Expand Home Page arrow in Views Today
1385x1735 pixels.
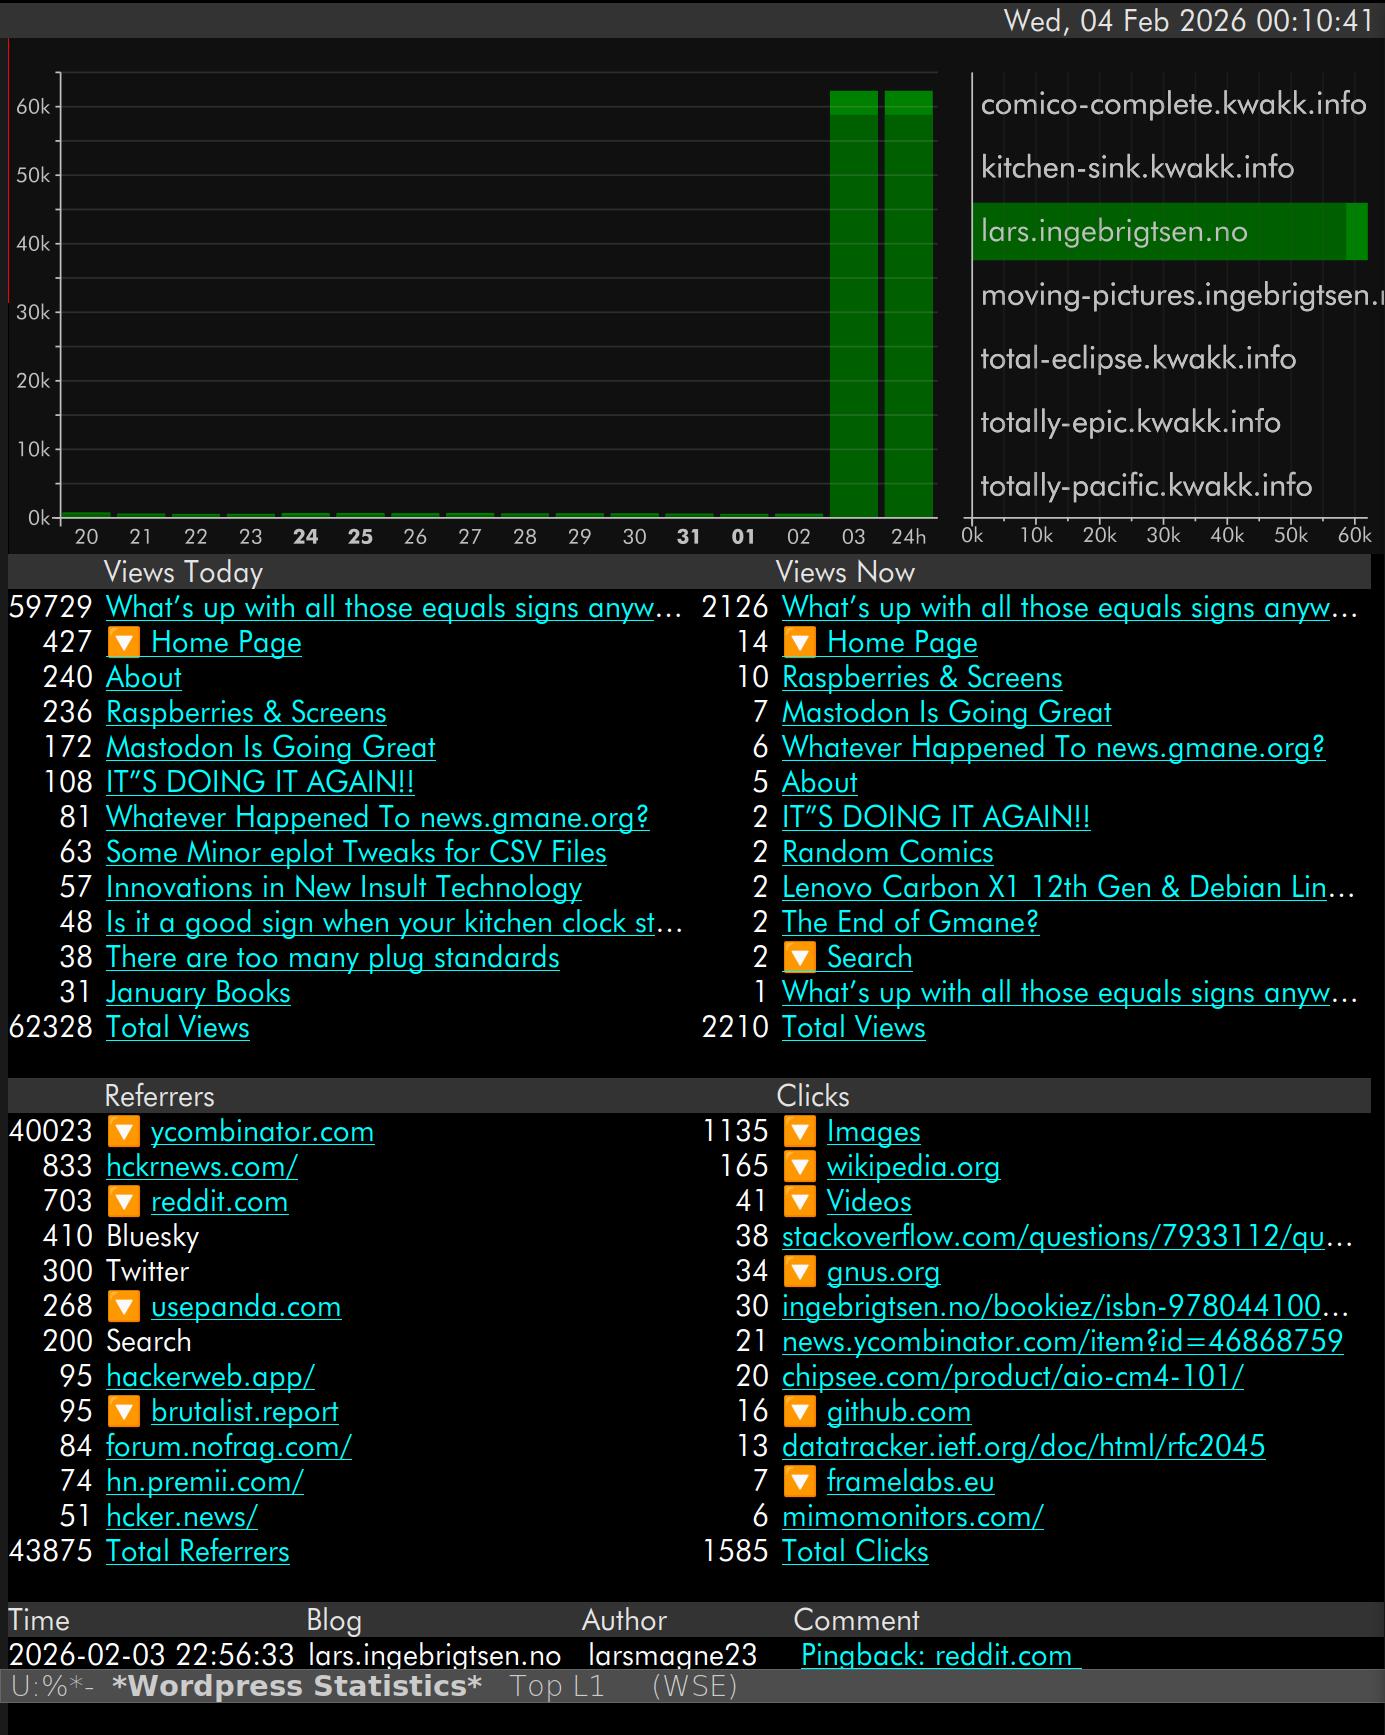(x=123, y=643)
